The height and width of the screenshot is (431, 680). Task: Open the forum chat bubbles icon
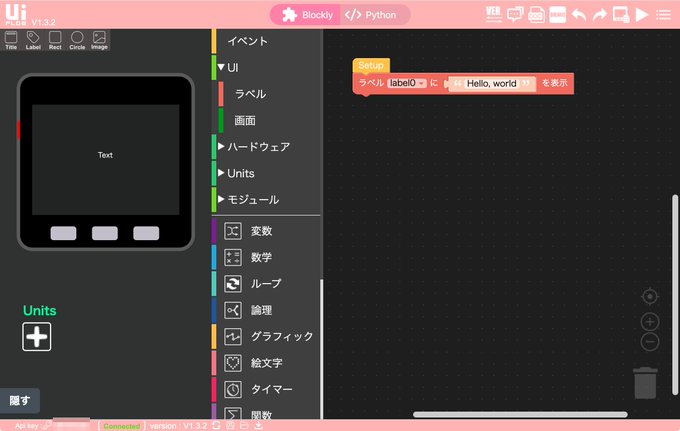click(x=515, y=14)
